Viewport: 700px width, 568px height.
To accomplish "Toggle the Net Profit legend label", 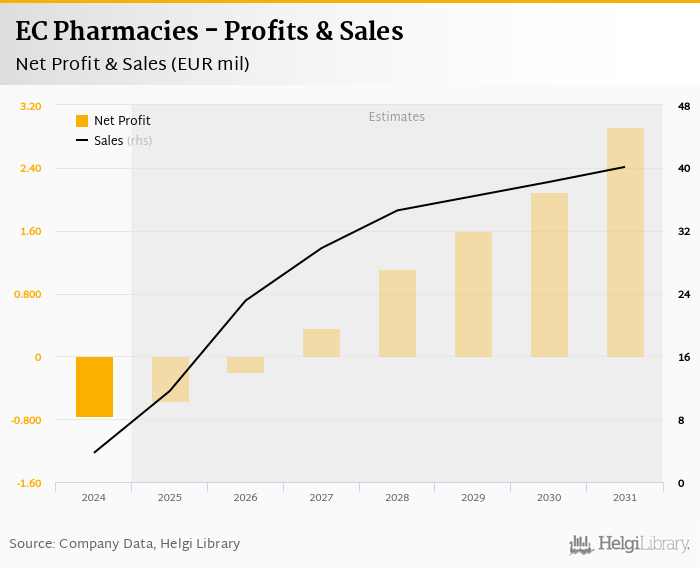I will pos(122,121).
